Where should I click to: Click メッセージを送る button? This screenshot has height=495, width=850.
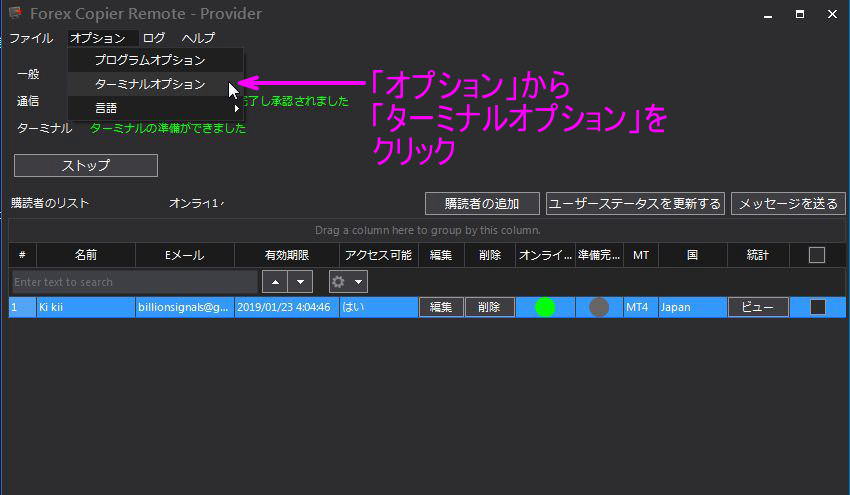coord(788,204)
